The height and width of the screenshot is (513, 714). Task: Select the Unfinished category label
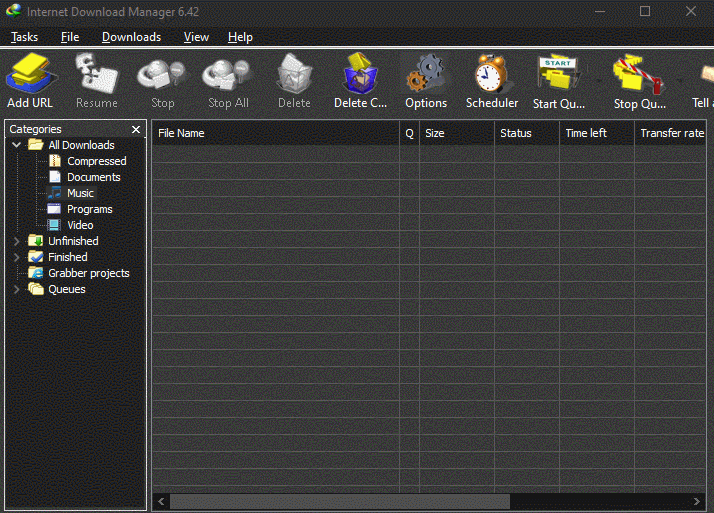click(x=73, y=241)
